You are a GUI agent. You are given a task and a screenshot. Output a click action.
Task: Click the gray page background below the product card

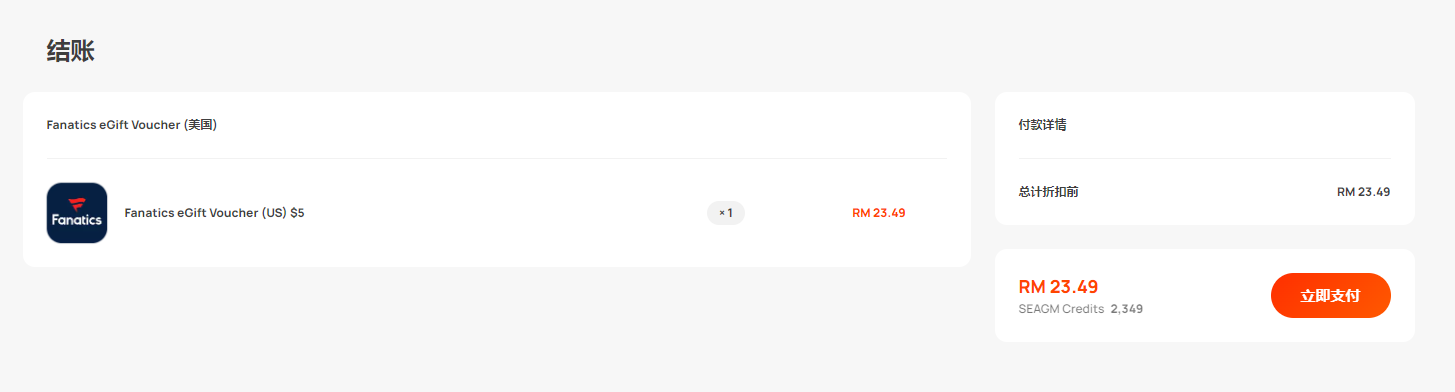coord(497,330)
